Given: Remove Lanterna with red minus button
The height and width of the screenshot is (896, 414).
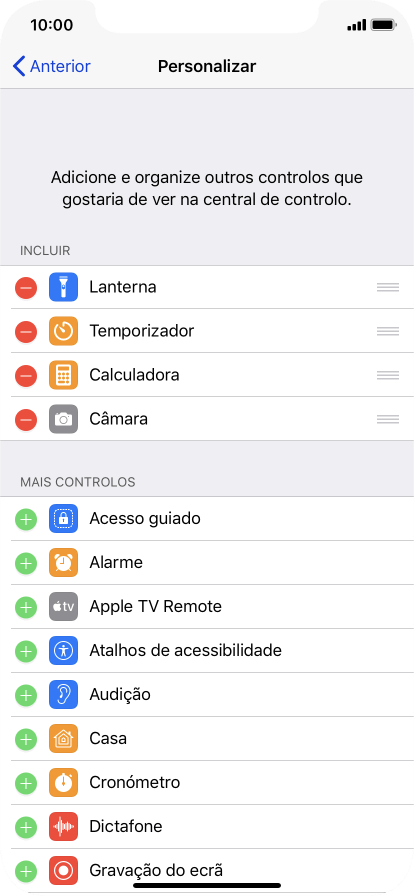Looking at the screenshot, I should [x=26, y=287].
